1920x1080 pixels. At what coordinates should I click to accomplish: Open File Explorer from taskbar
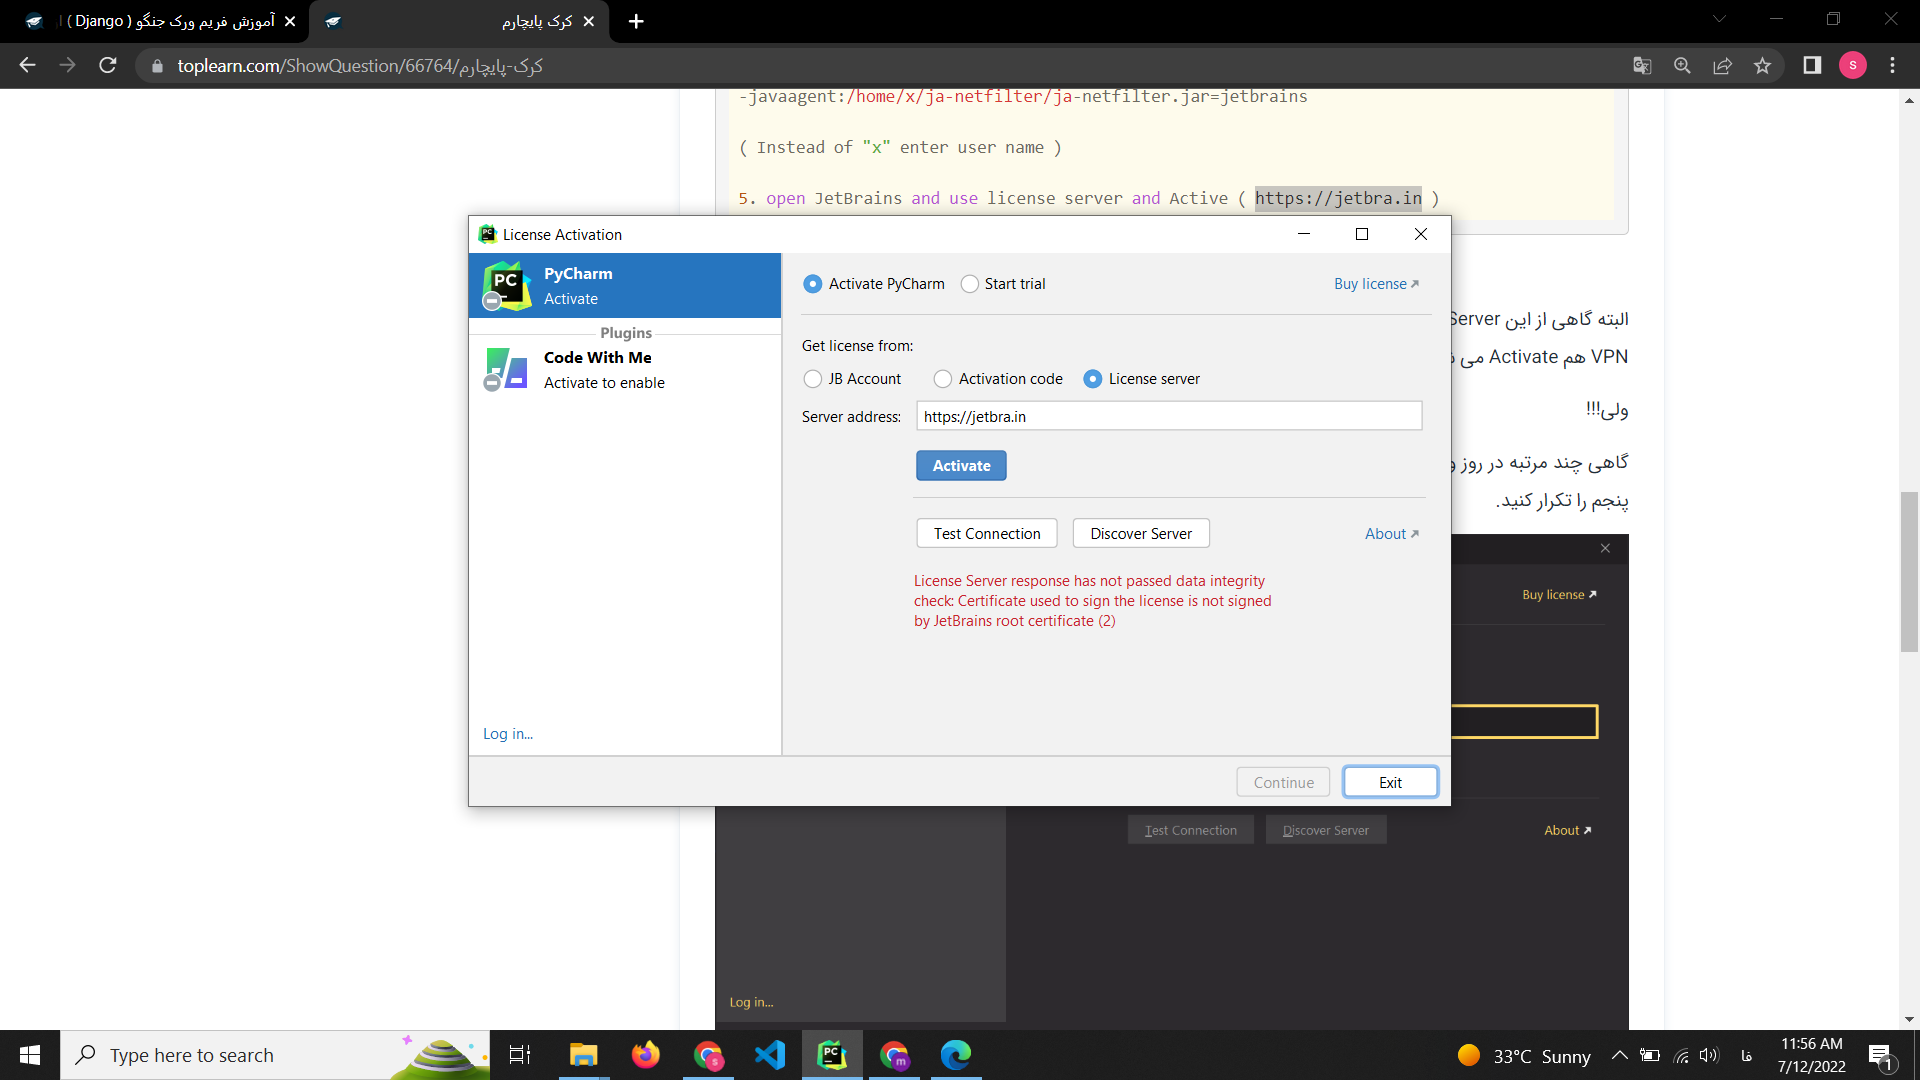[x=583, y=1055]
